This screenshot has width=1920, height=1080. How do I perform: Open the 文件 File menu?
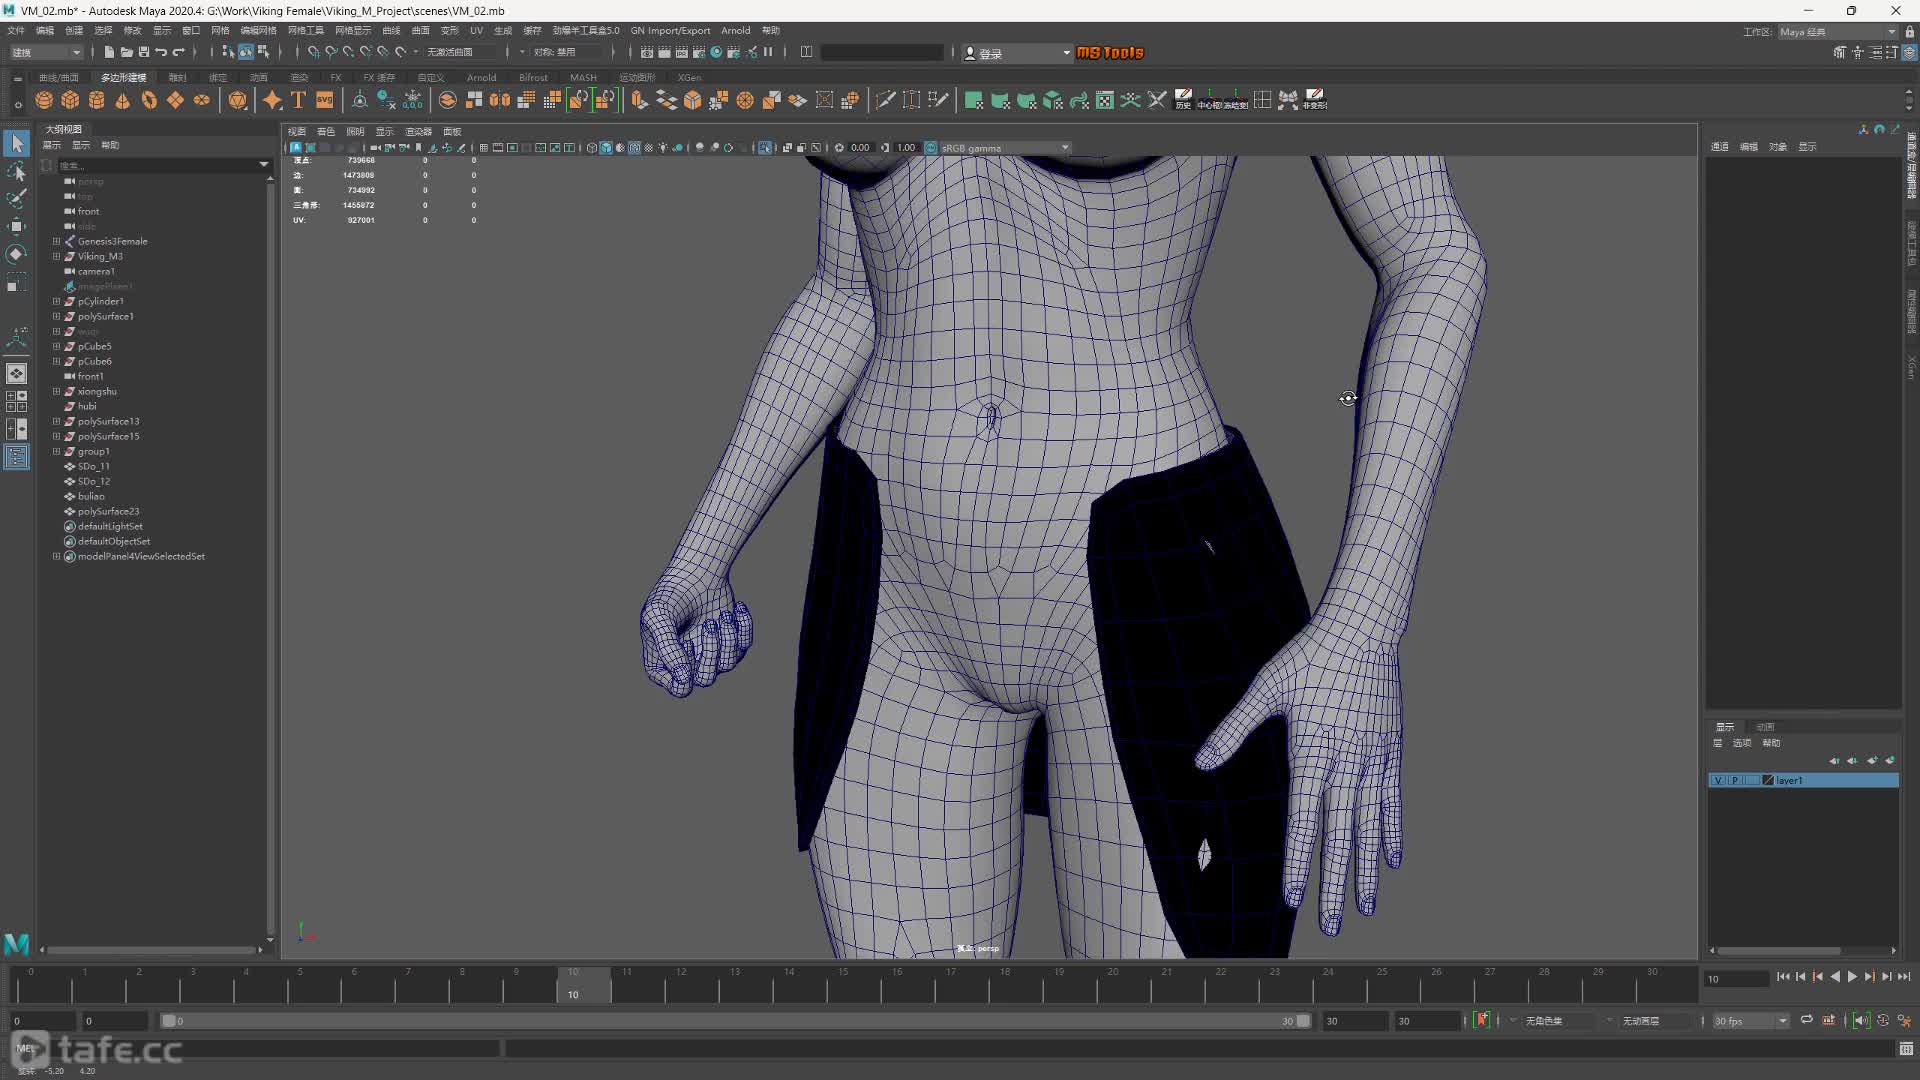click(16, 31)
